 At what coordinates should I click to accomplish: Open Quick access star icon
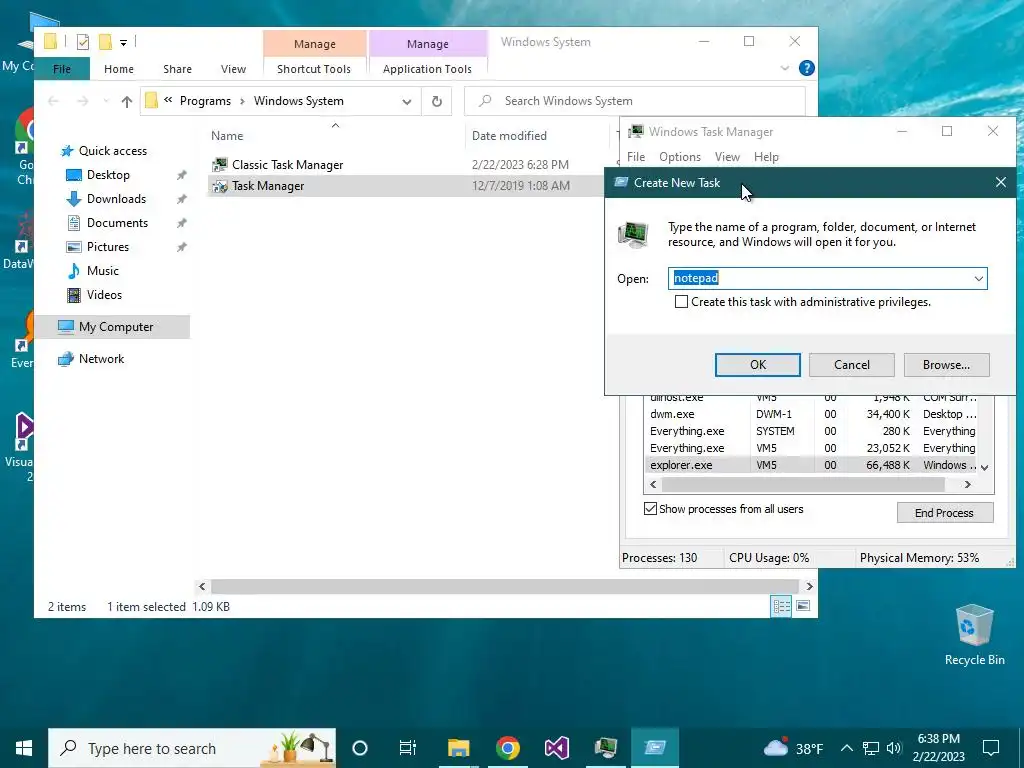point(67,151)
